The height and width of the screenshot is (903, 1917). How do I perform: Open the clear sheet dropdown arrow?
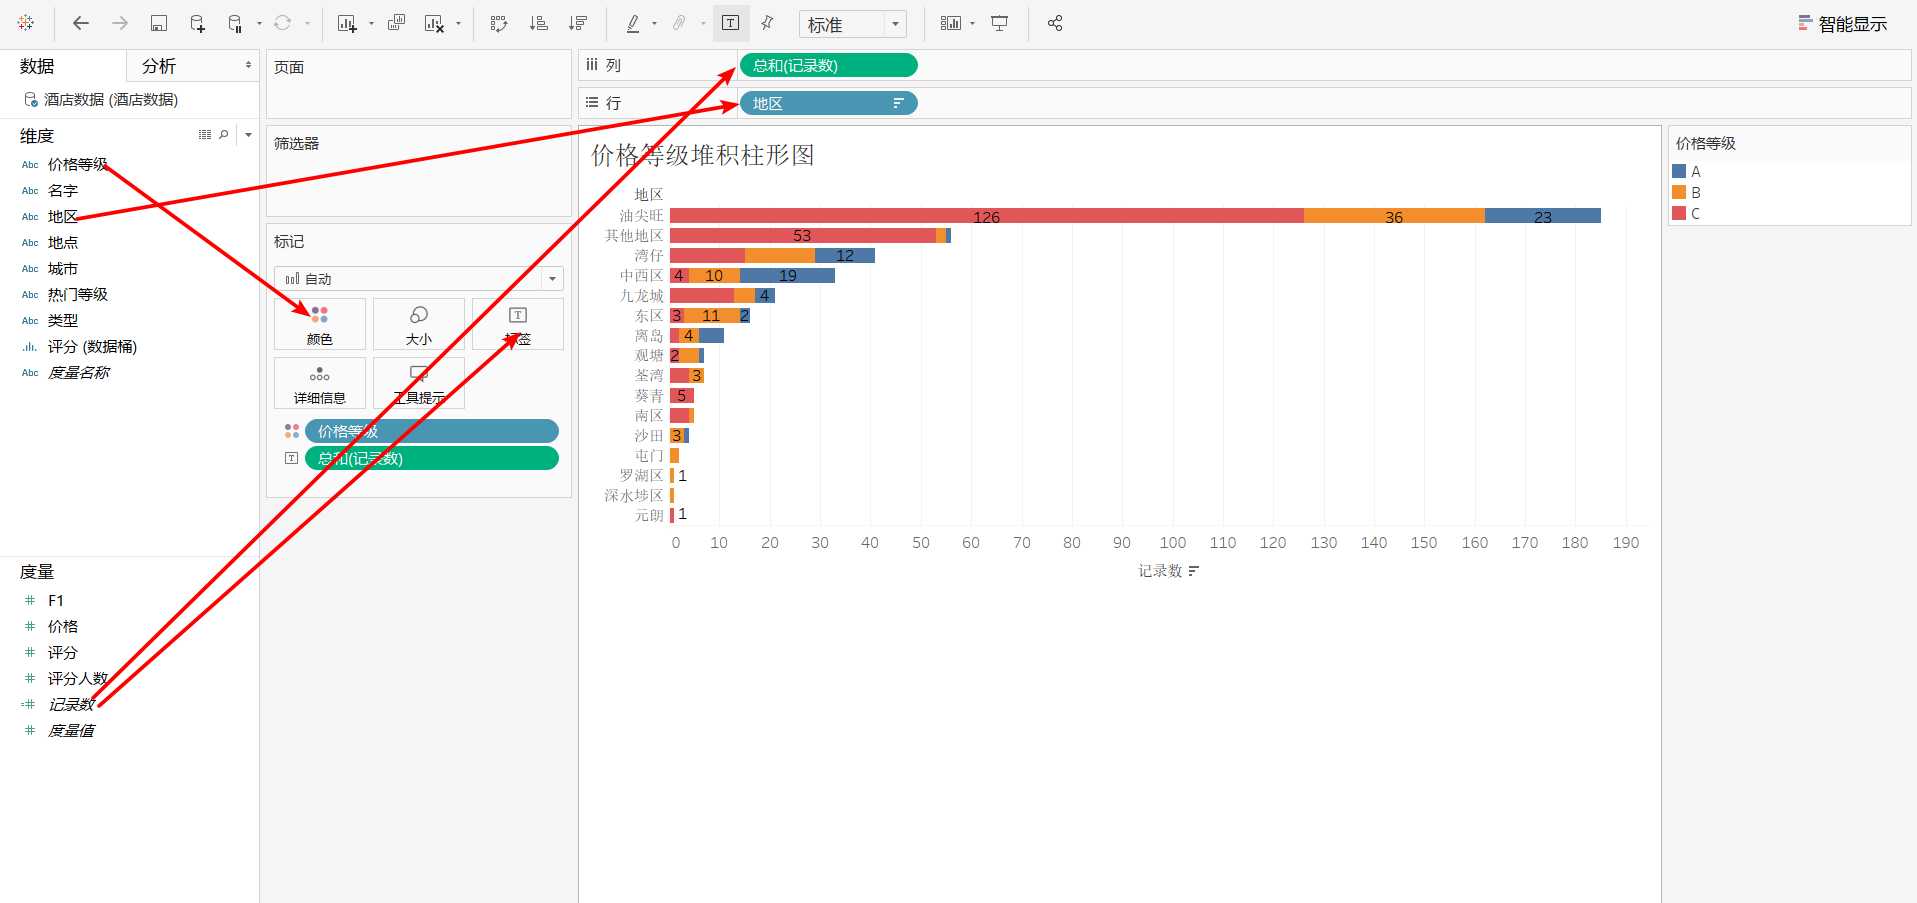coord(458,23)
